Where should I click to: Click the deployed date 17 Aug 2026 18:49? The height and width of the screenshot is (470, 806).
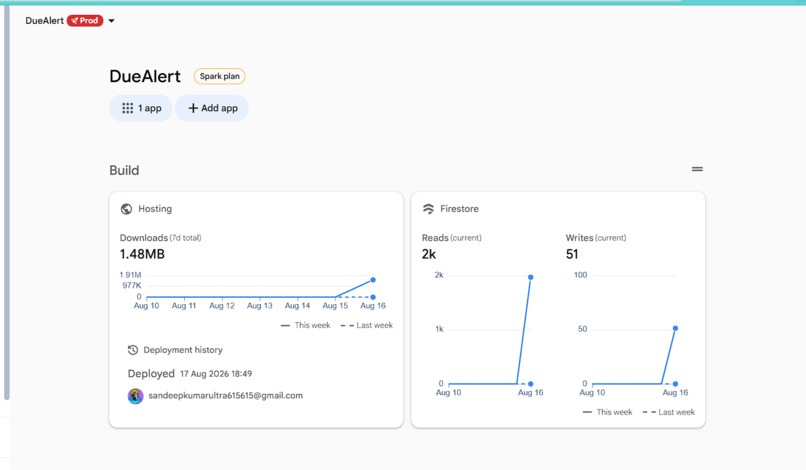pyautogui.click(x=216, y=374)
